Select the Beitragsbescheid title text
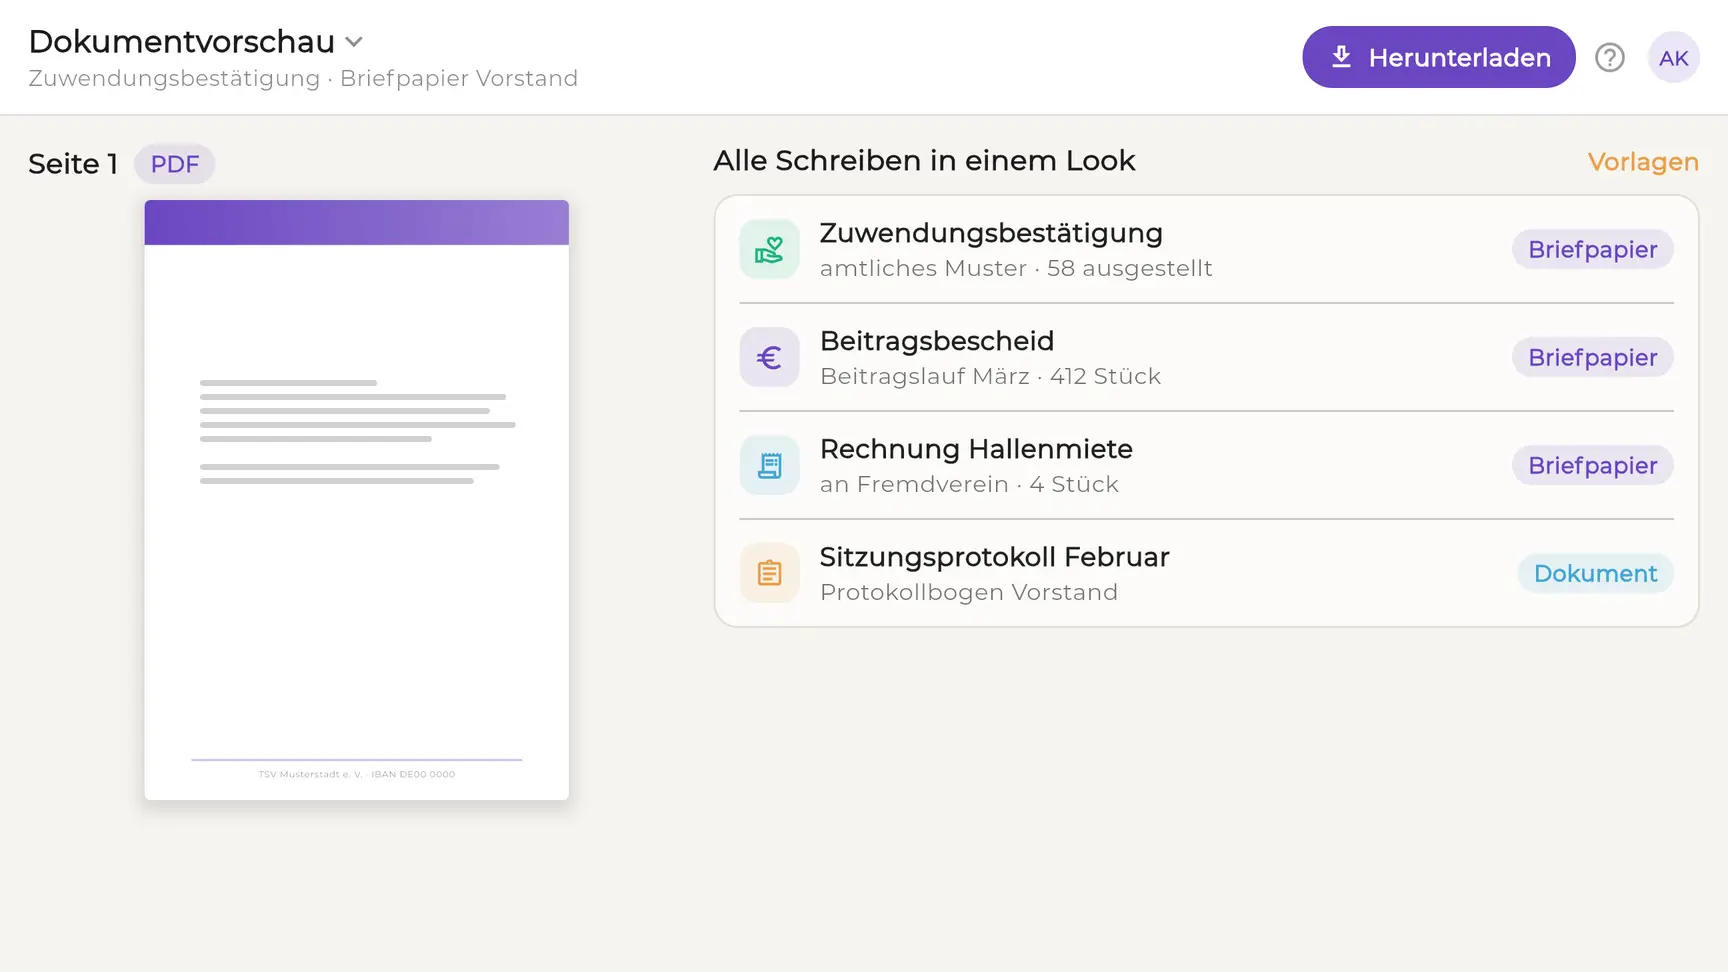 coord(937,341)
